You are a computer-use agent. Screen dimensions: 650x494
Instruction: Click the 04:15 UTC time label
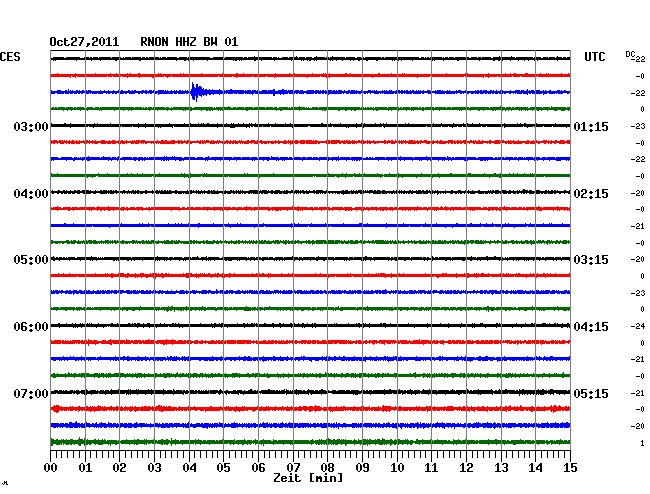pos(591,327)
